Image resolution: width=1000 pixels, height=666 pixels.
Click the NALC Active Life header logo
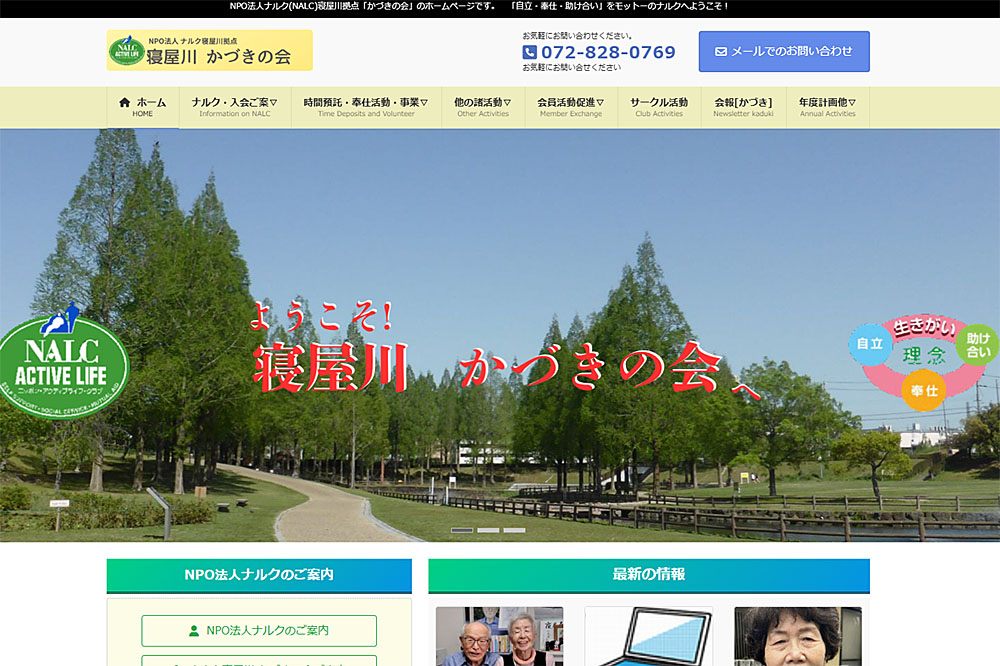[x=126, y=50]
